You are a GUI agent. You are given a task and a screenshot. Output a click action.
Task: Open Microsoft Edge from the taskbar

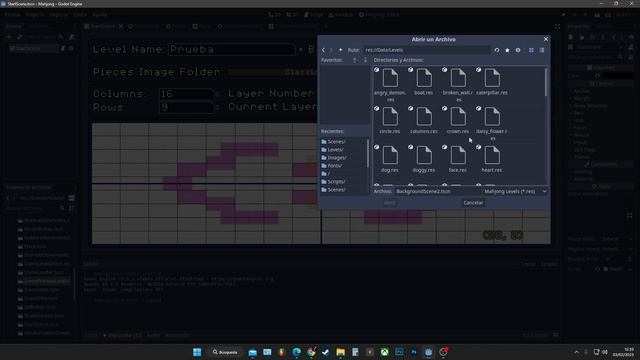[296, 352]
